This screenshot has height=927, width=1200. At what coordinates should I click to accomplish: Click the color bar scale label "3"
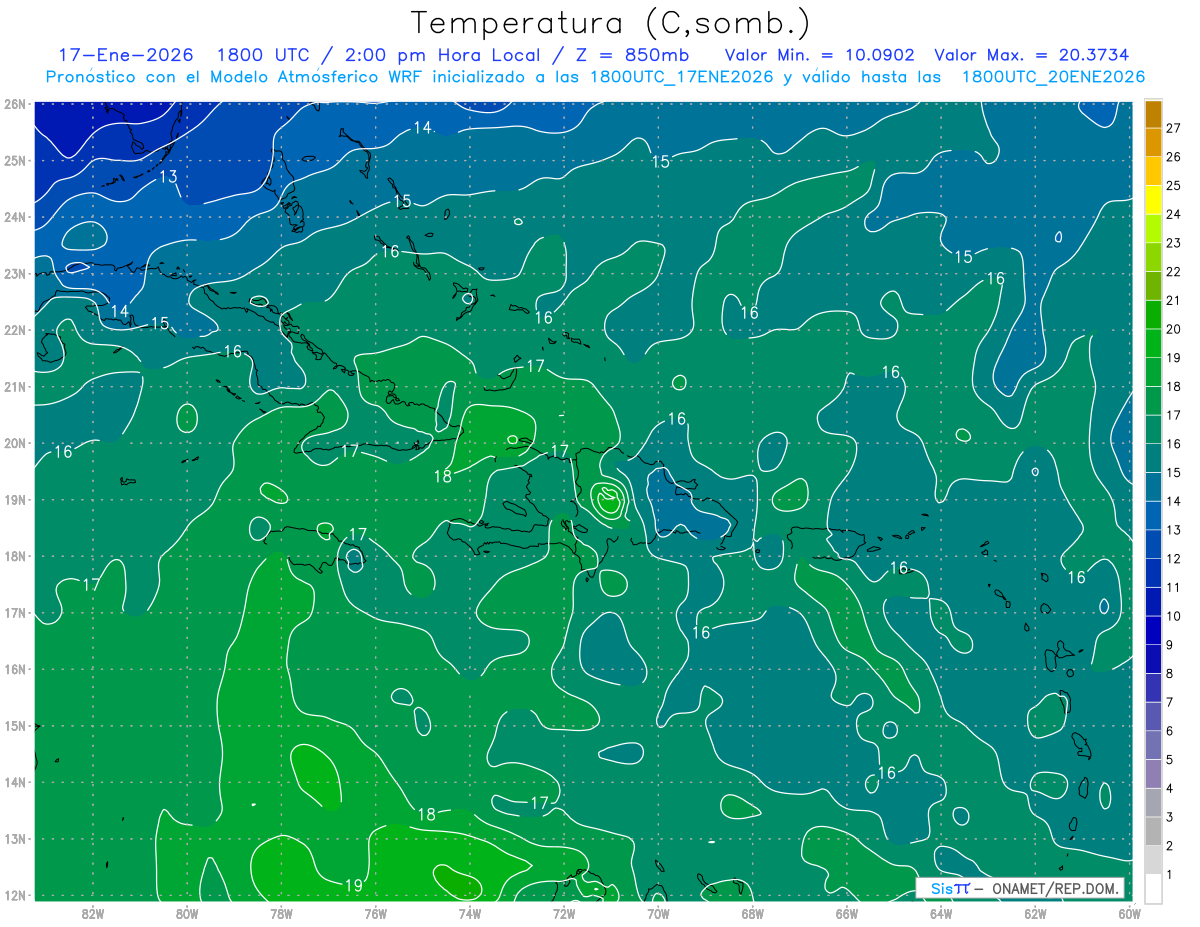1170,817
